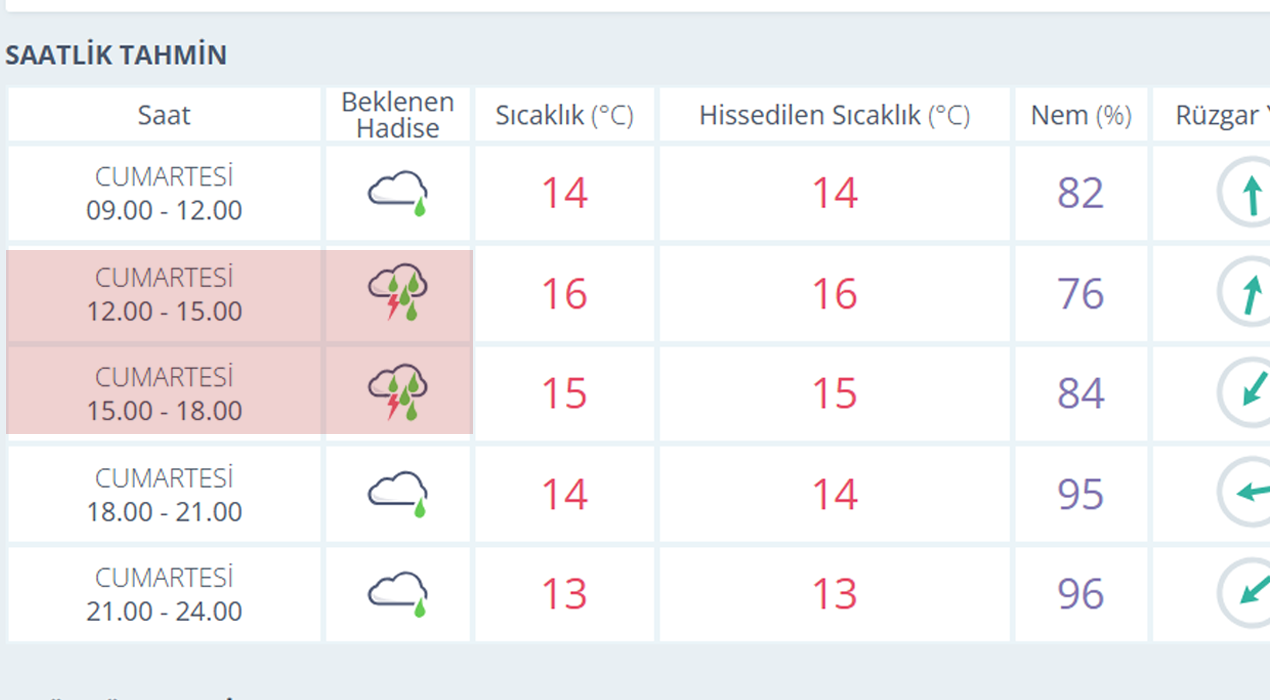Click the rain cloud icon for 09.00 - 12.00
Image resolution: width=1270 pixels, height=700 pixels.
(398, 193)
